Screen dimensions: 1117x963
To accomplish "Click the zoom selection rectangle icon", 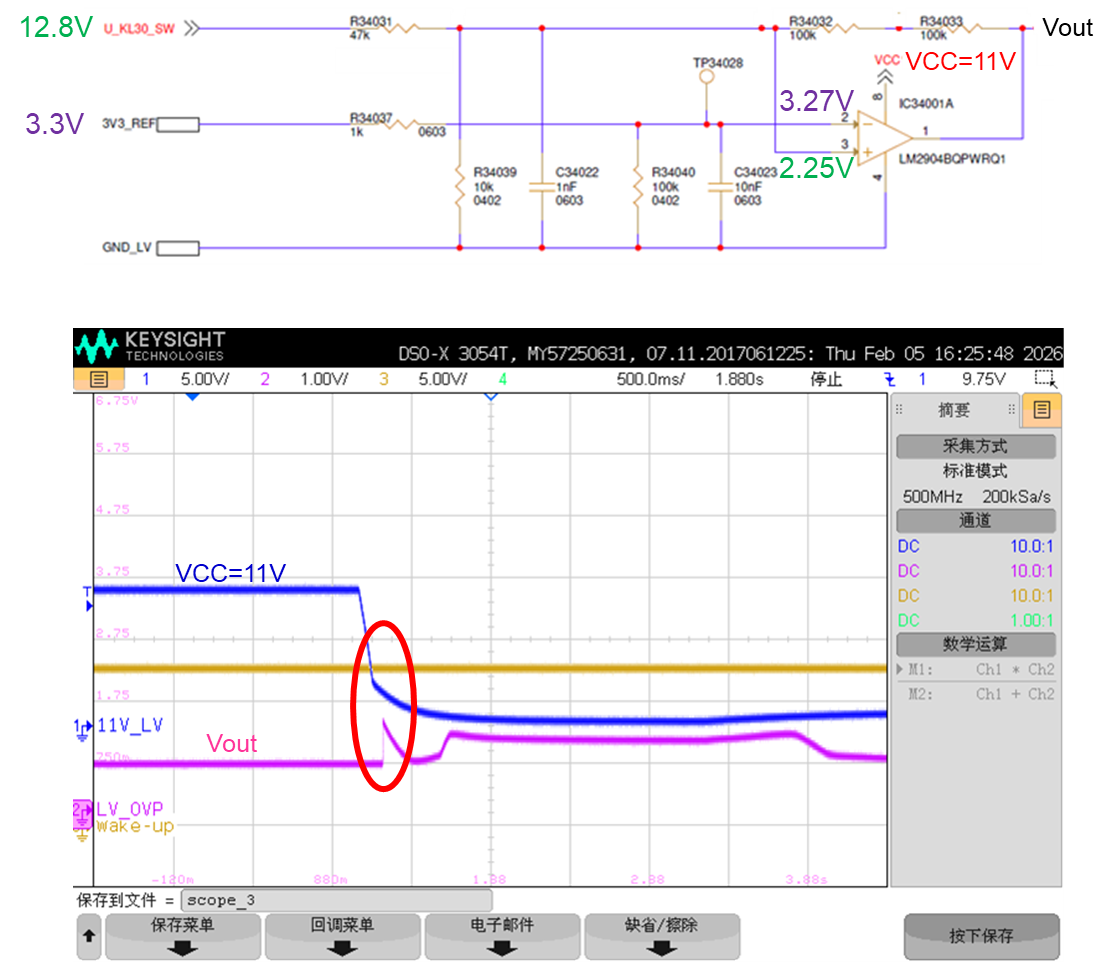I will 1045,379.
